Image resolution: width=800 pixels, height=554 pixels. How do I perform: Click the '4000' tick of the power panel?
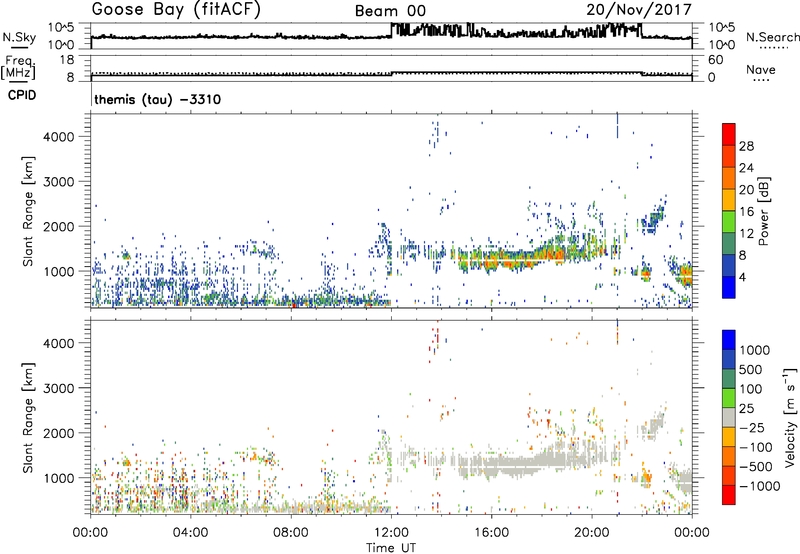click(59, 137)
